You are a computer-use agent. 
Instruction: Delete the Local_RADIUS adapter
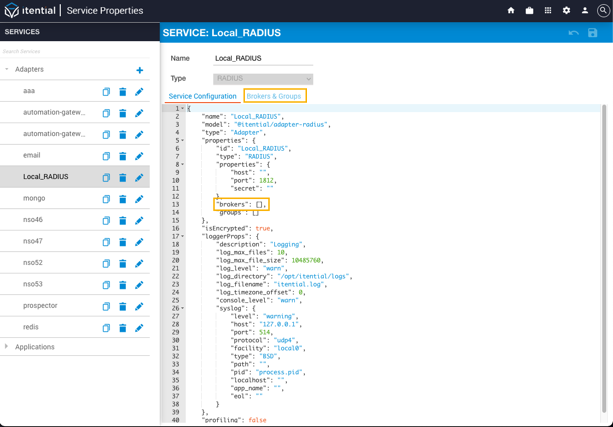123,178
